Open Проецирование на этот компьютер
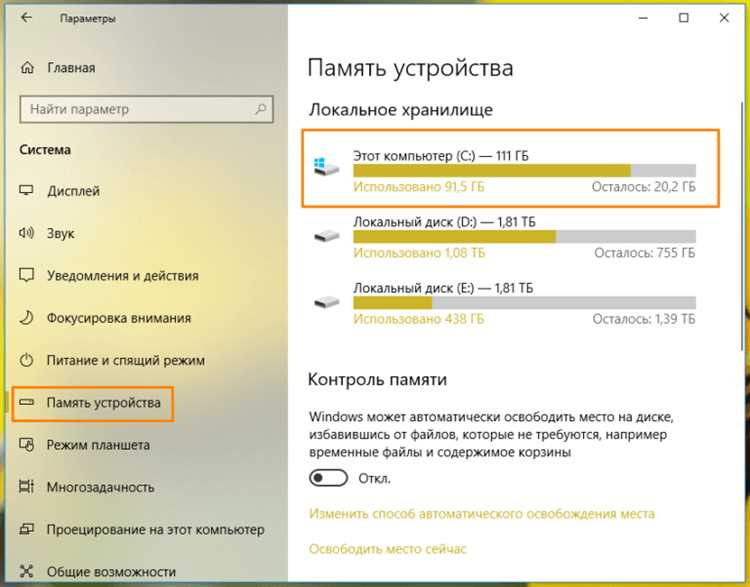 point(155,530)
